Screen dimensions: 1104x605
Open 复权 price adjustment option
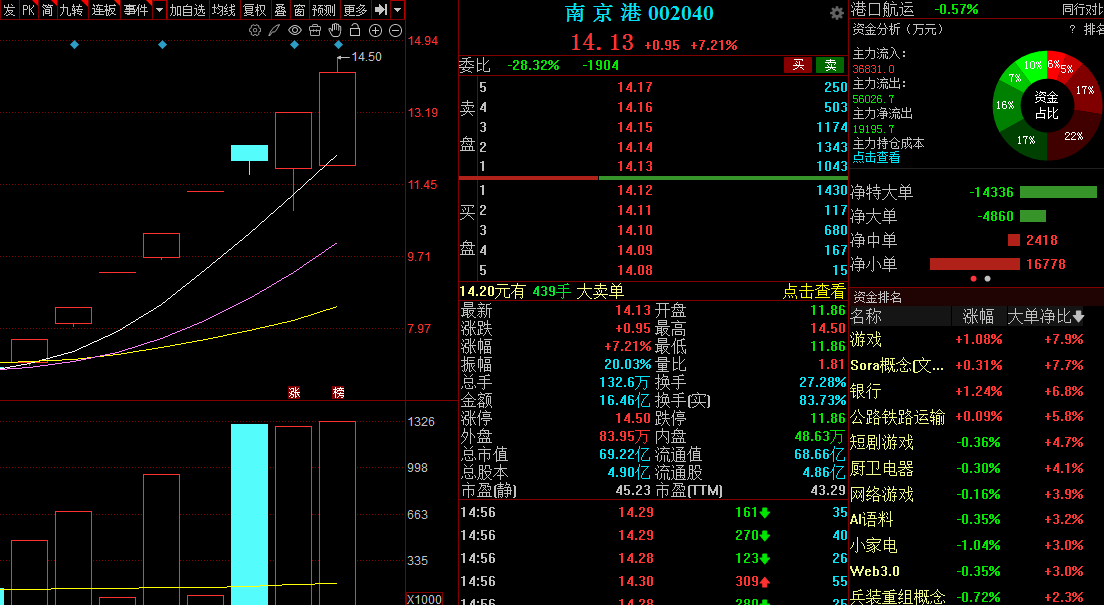coord(255,10)
